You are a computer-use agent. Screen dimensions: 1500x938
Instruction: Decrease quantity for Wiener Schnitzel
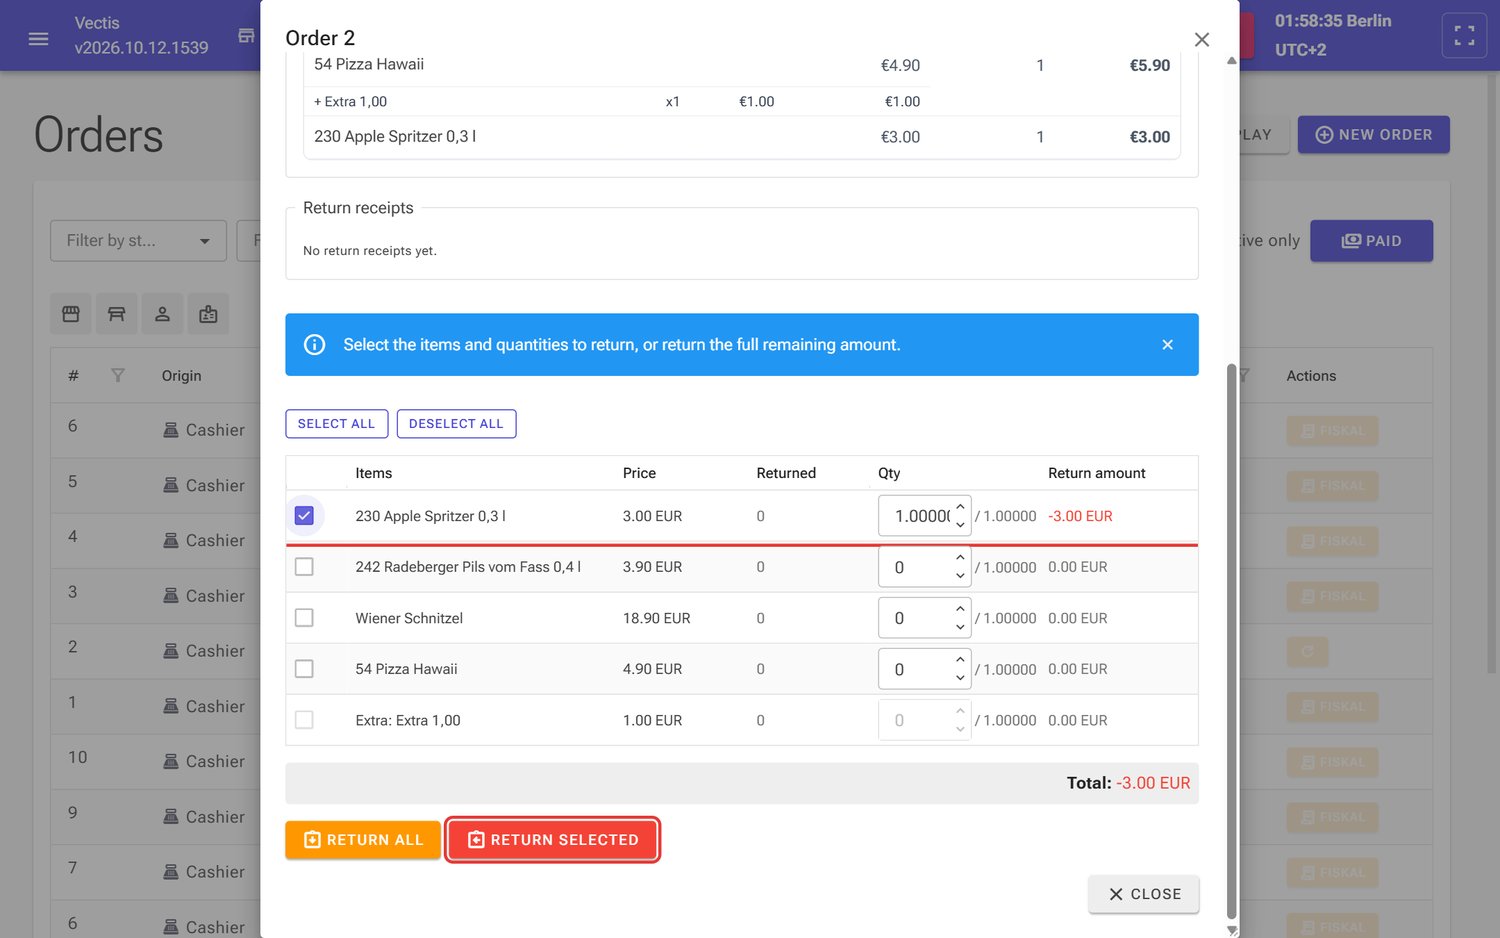click(960, 627)
